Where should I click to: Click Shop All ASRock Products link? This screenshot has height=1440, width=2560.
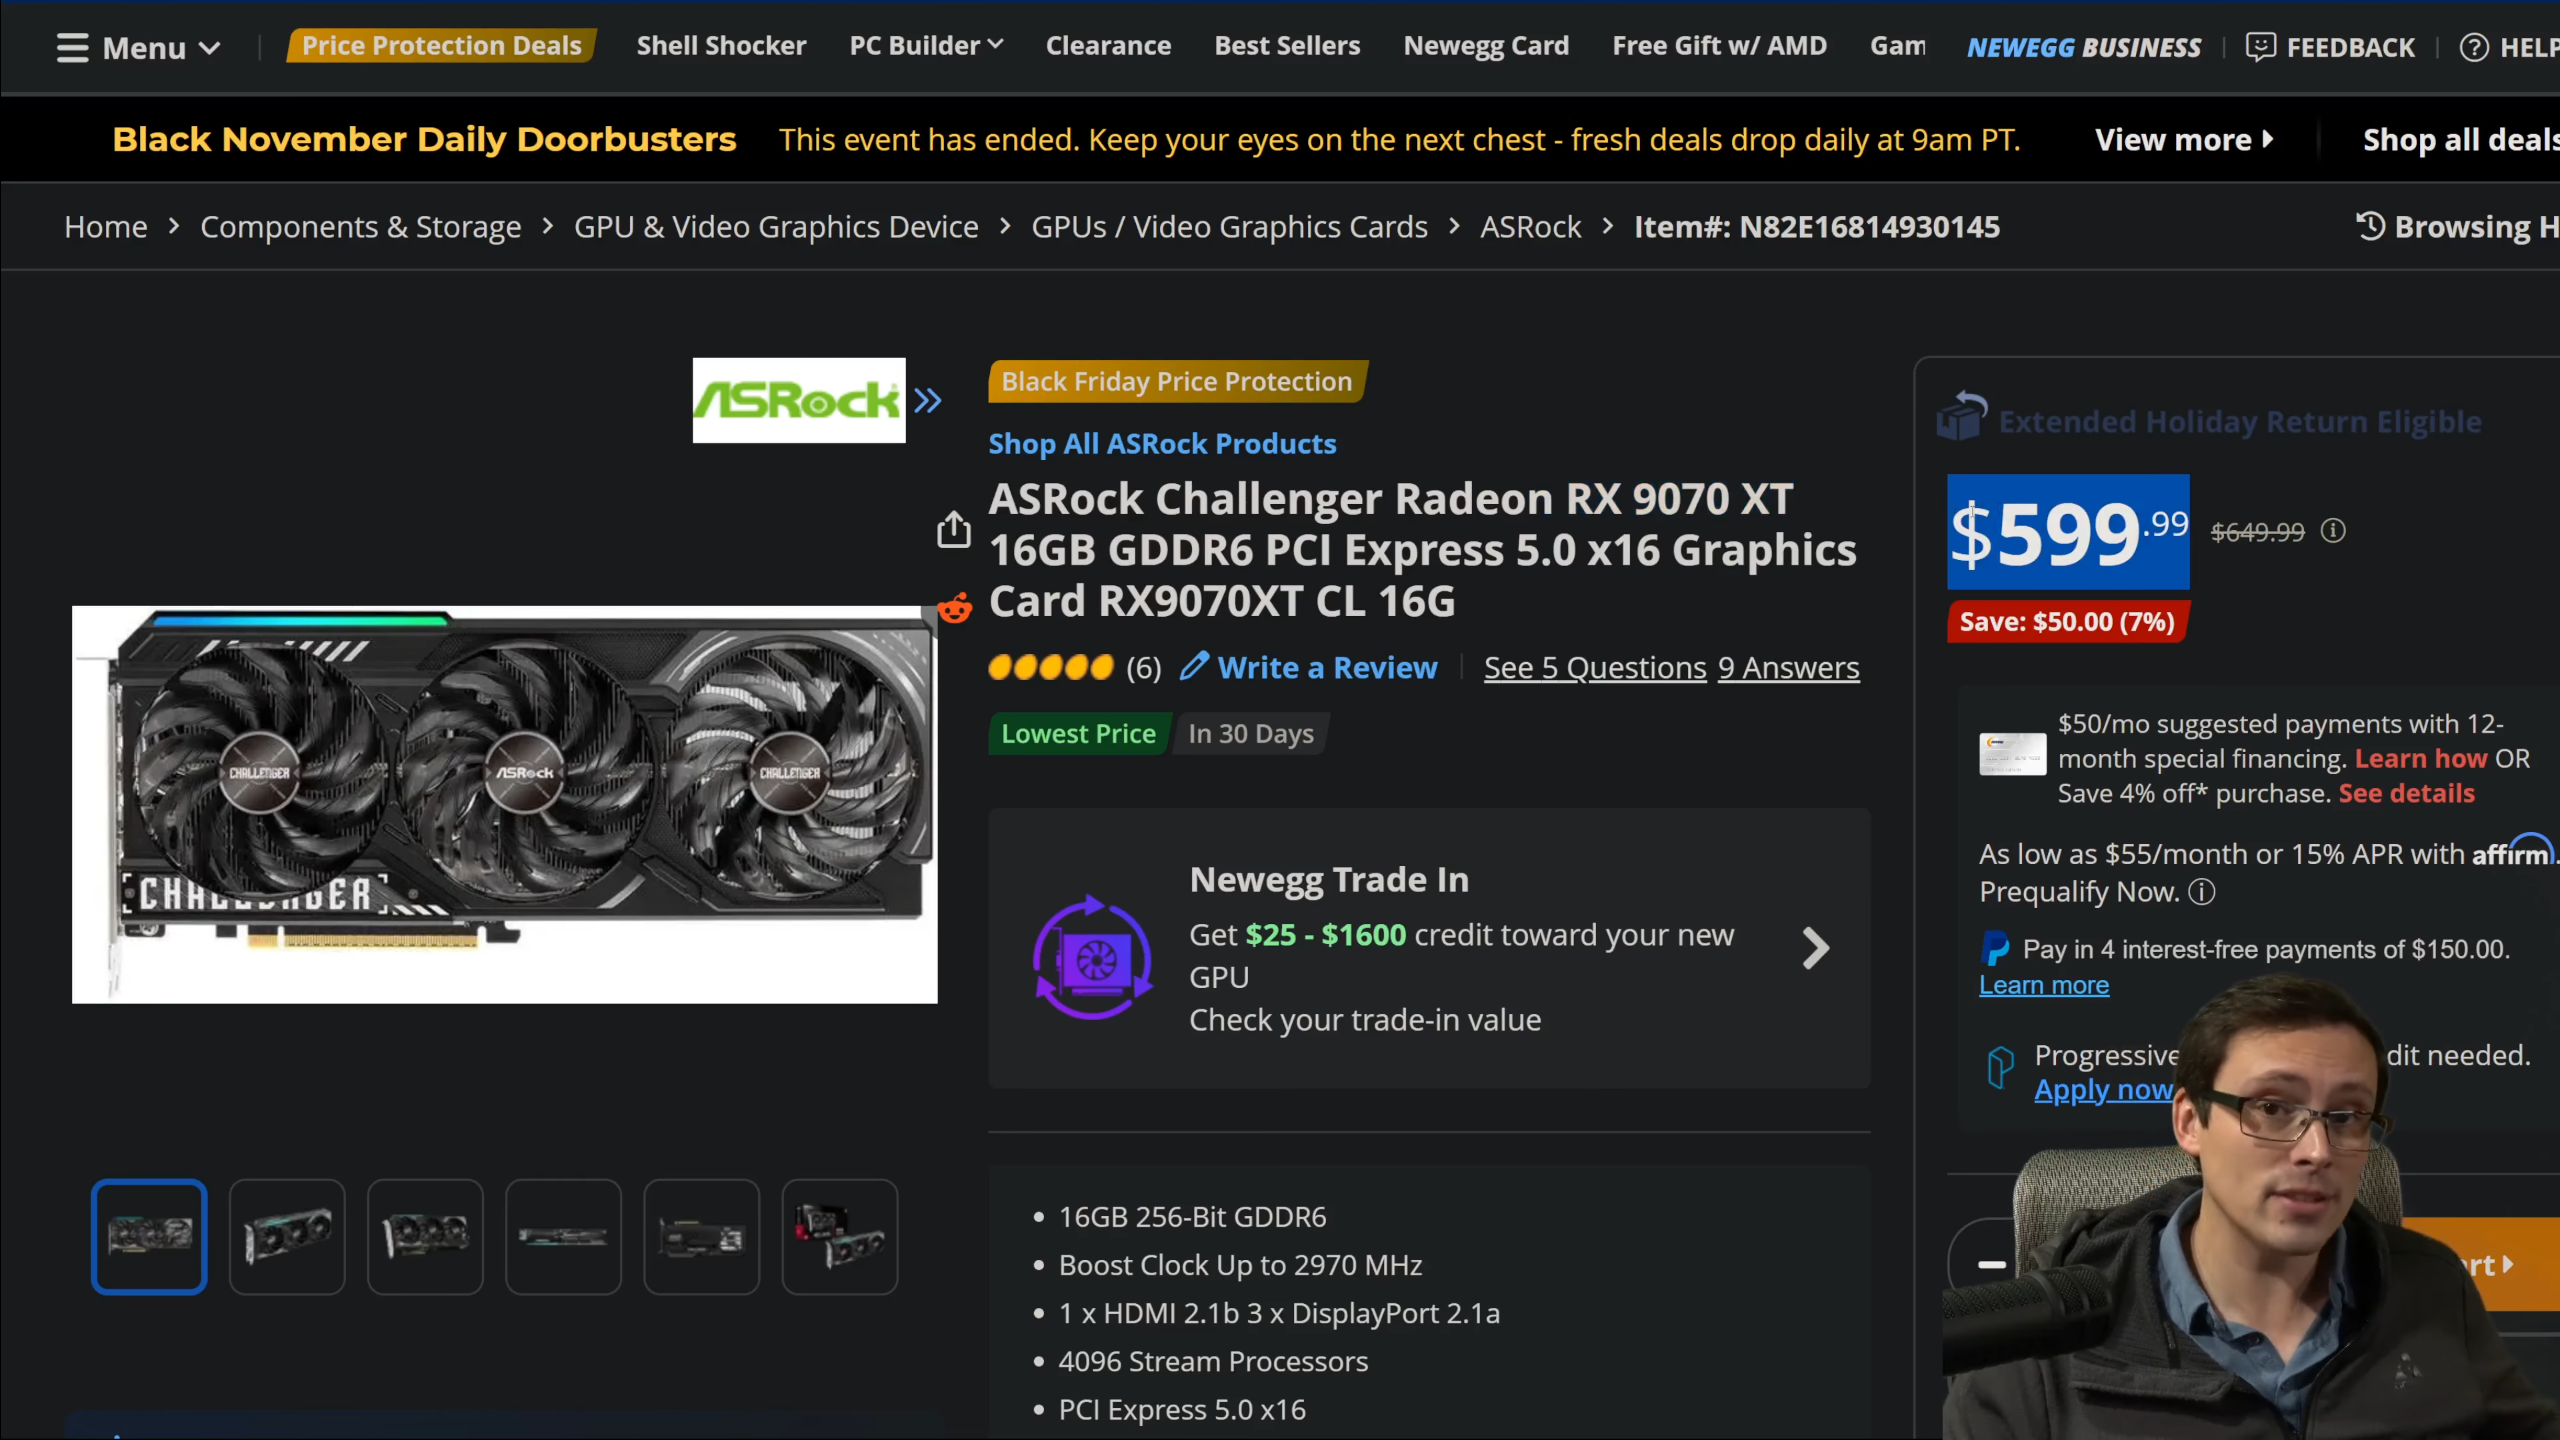click(x=1161, y=444)
